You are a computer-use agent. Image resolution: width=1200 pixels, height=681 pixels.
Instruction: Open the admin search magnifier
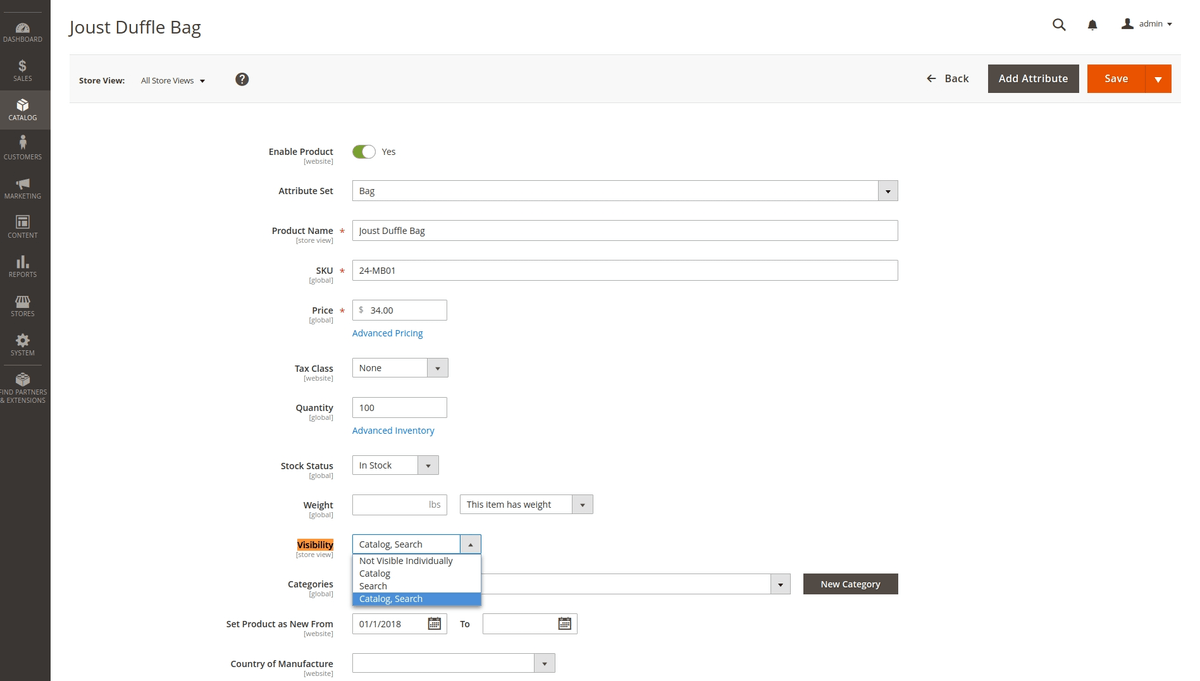pos(1059,24)
